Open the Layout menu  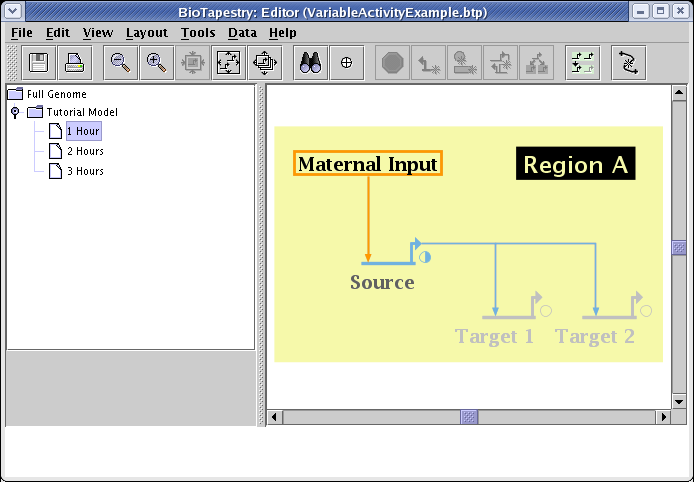[x=147, y=32]
